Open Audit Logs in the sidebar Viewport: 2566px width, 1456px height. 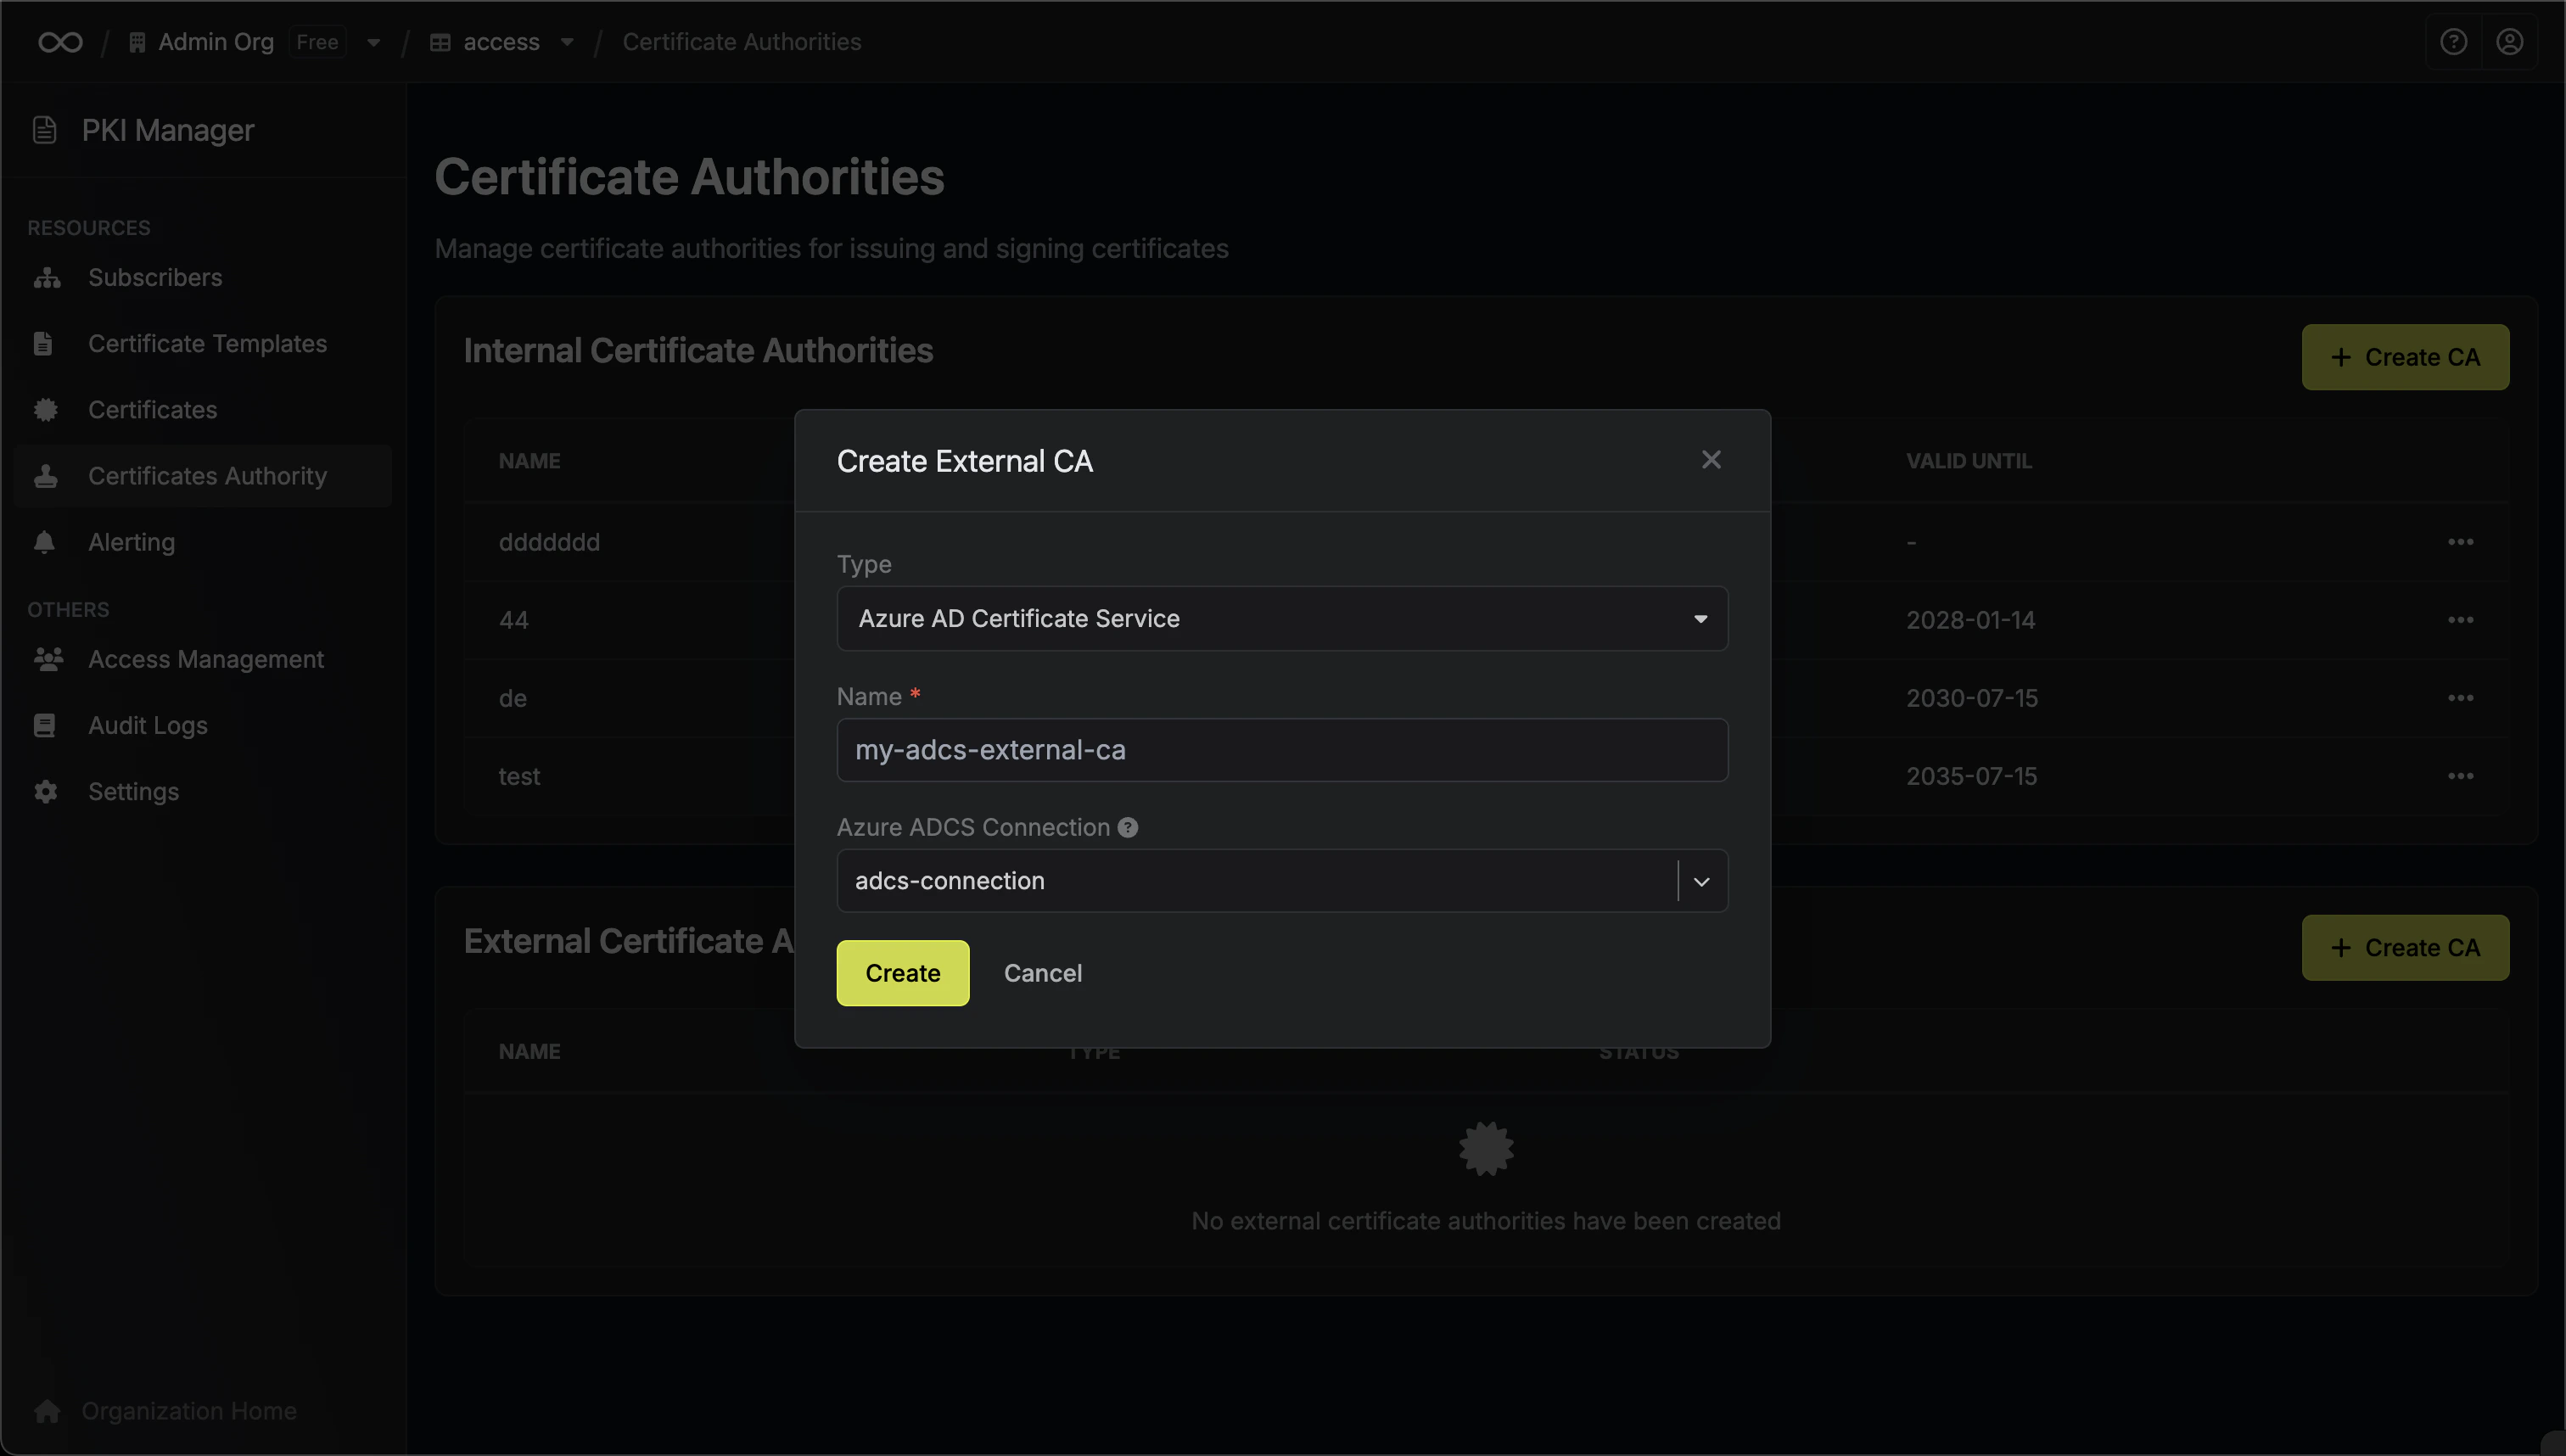pos(203,725)
